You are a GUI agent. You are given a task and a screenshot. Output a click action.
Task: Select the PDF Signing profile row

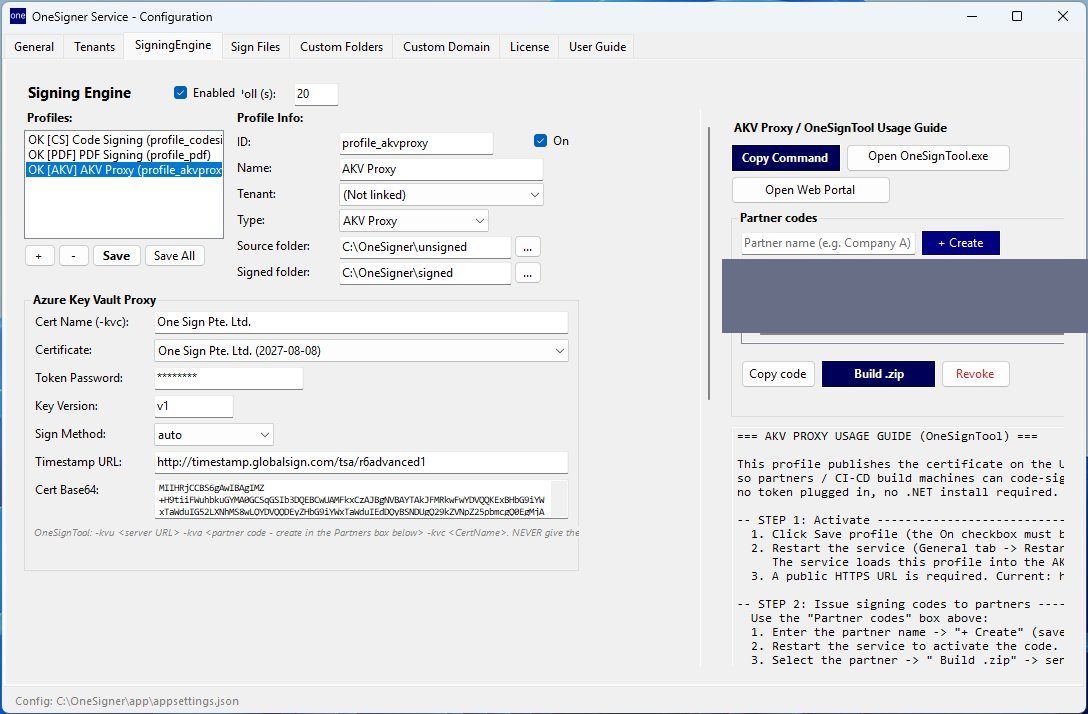pyautogui.click(x=124, y=155)
